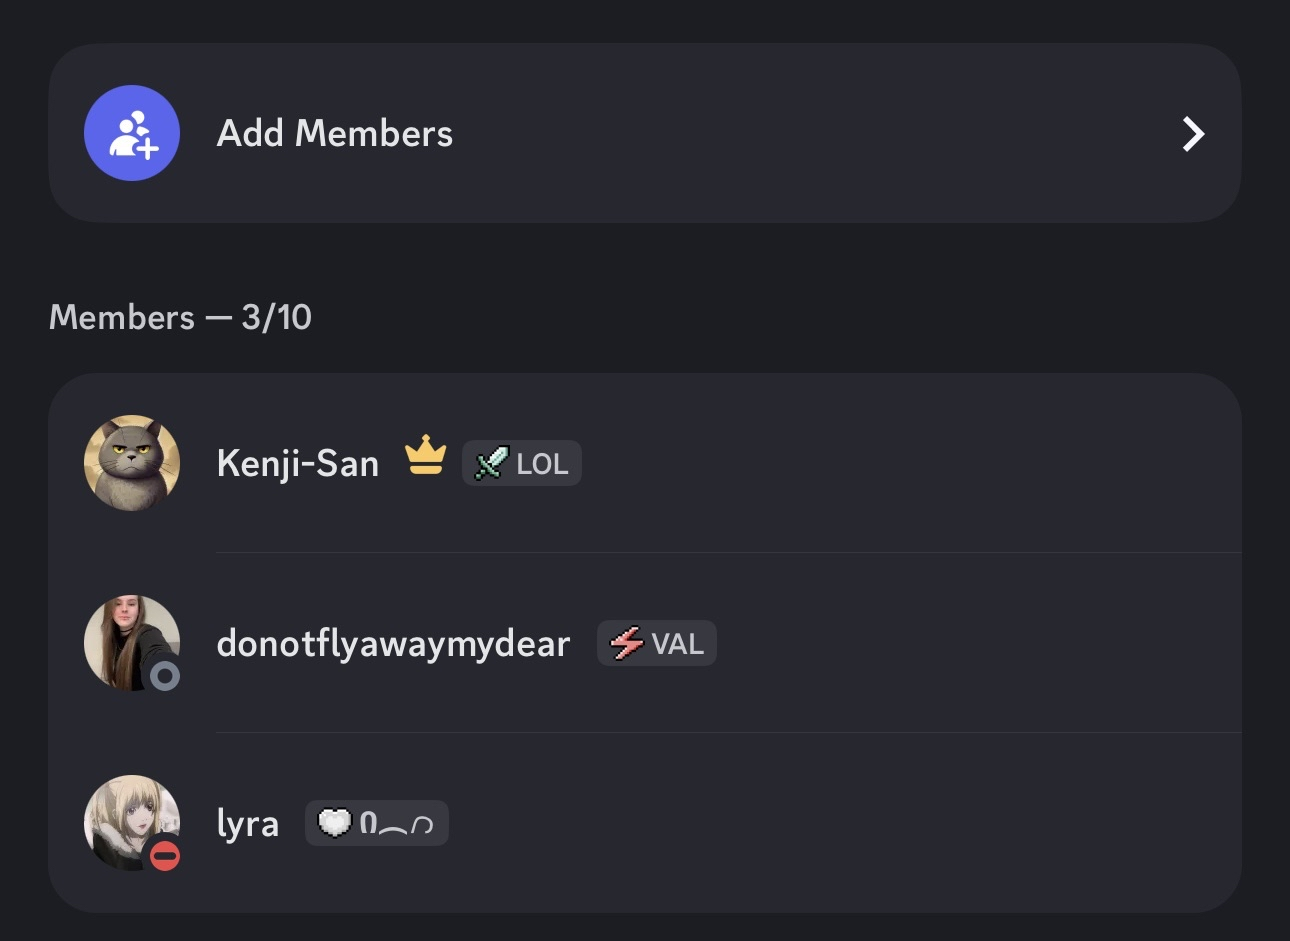The height and width of the screenshot is (941, 1290).
Task: Click the LOL tag text
Action: [542, 464]
